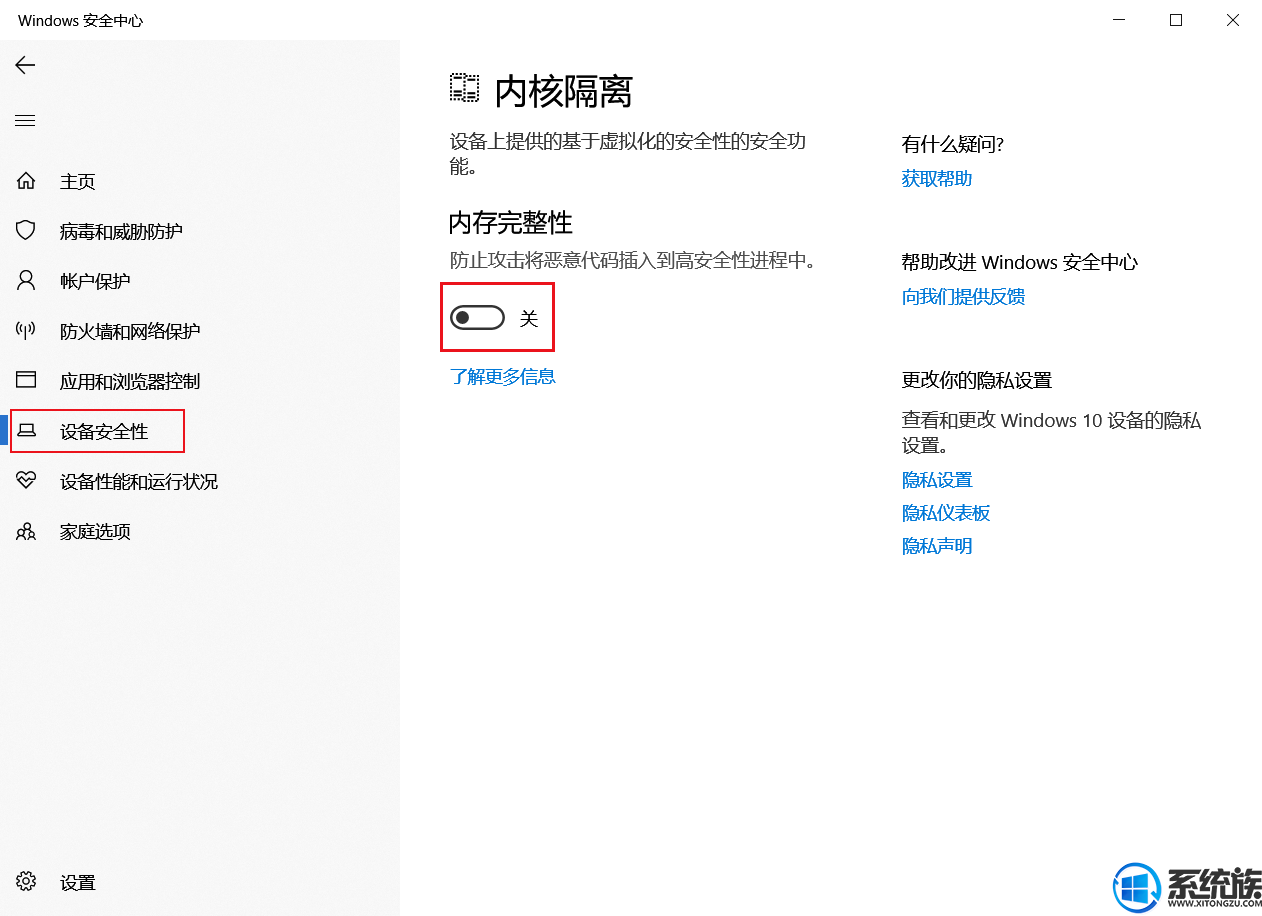Open the 隐私声明 link

pyautogui.click(x=937, y=545)
